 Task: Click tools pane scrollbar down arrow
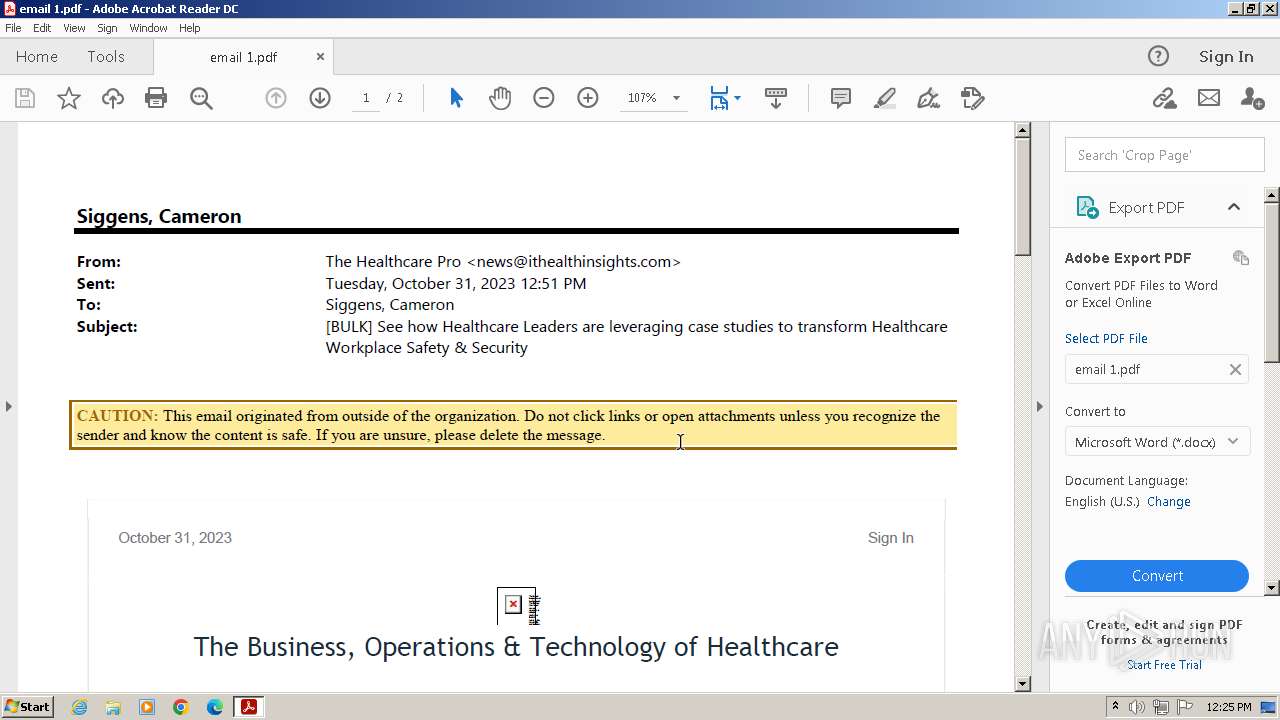[x=1272, y=588]
